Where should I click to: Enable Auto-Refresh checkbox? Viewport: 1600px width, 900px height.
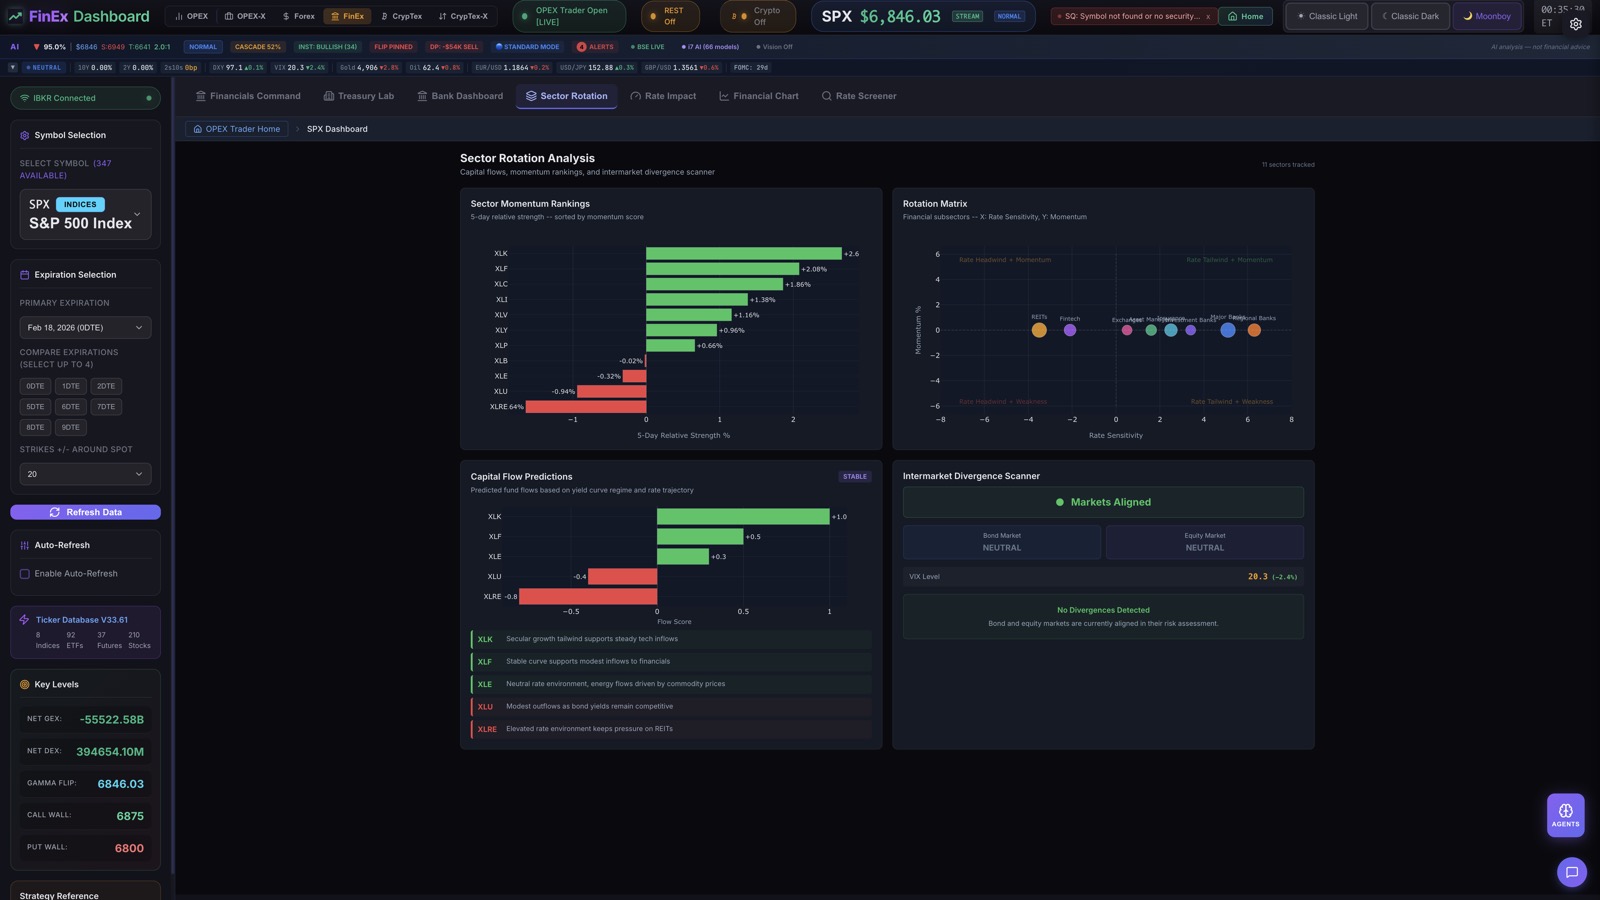tap(25, 574)
